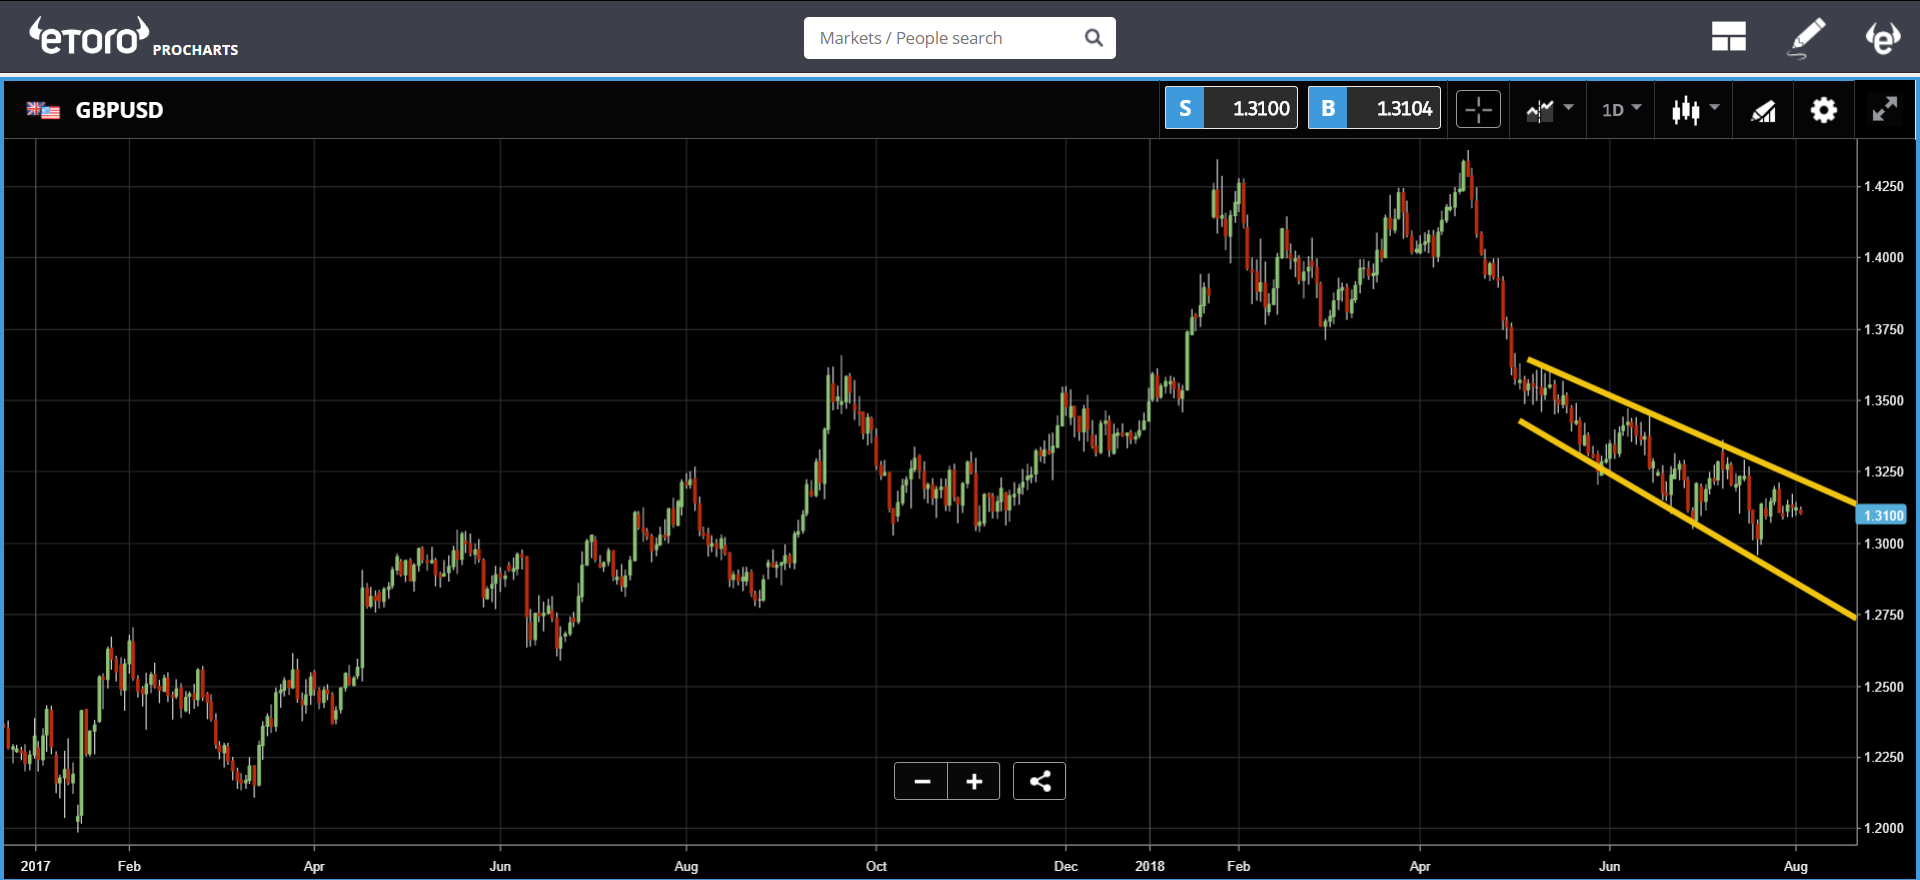Open the compare instruments dropdown
Screen dimensions: 1920x880
point(1548,109)
